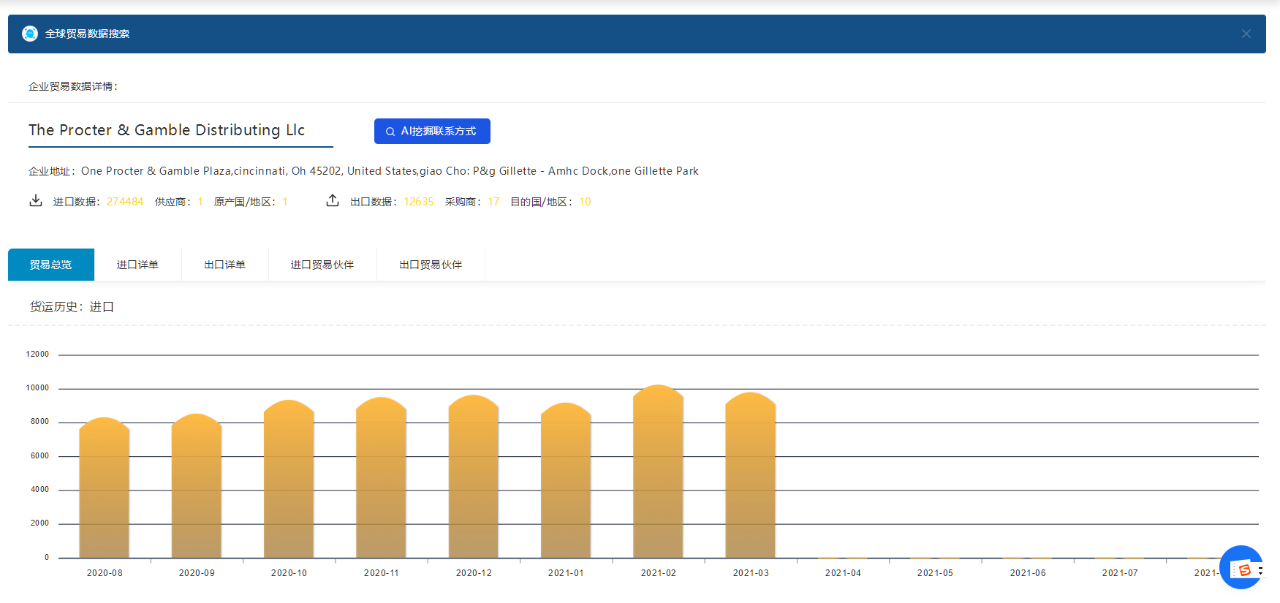Viewport: 1280px width, 603px height.
Task: Click the export data upload icon
Action: point(333,201)
